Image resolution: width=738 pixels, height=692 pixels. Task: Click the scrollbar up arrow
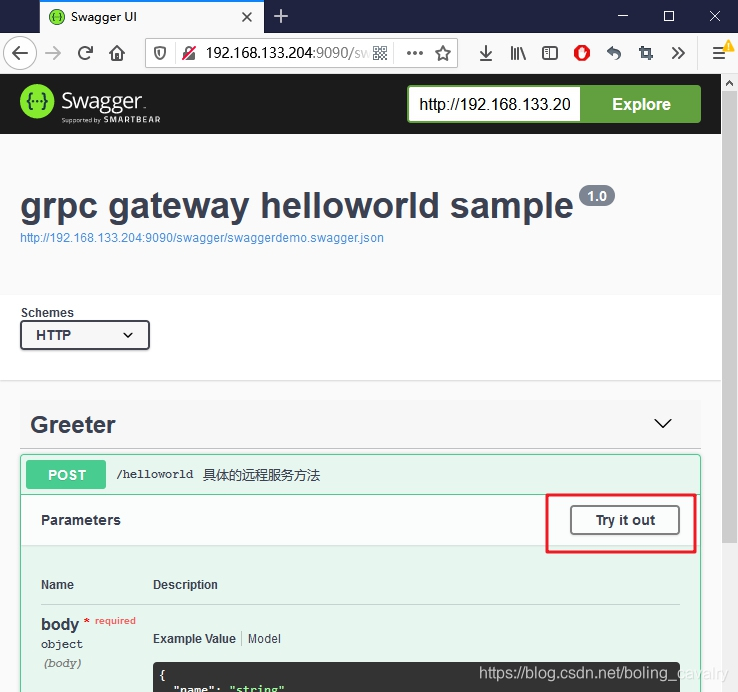pyautogui.click(x=730, y=83)
